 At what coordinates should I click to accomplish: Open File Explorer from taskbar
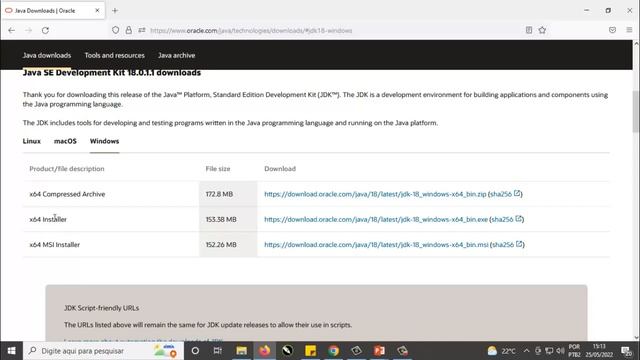242,351
